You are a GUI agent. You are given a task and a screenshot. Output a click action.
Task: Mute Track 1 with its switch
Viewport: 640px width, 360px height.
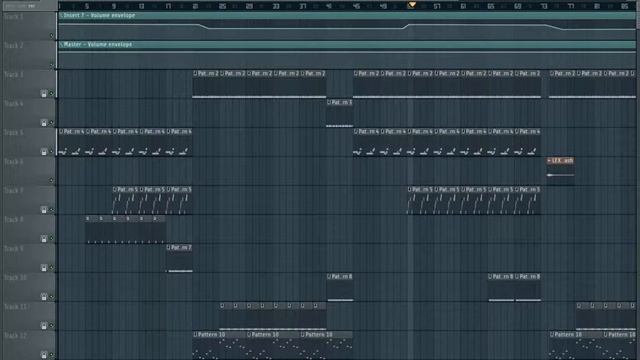click(x=51, y=36)
